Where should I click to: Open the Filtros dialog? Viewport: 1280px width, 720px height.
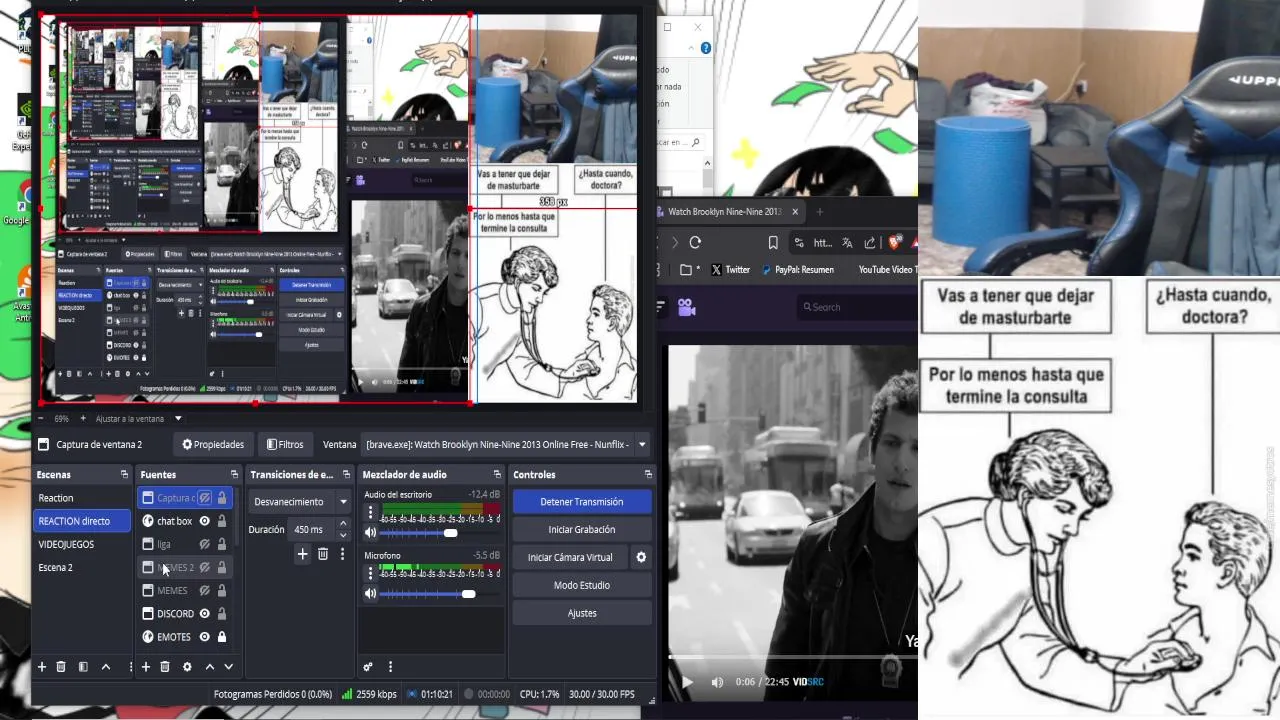click(285, 445)
